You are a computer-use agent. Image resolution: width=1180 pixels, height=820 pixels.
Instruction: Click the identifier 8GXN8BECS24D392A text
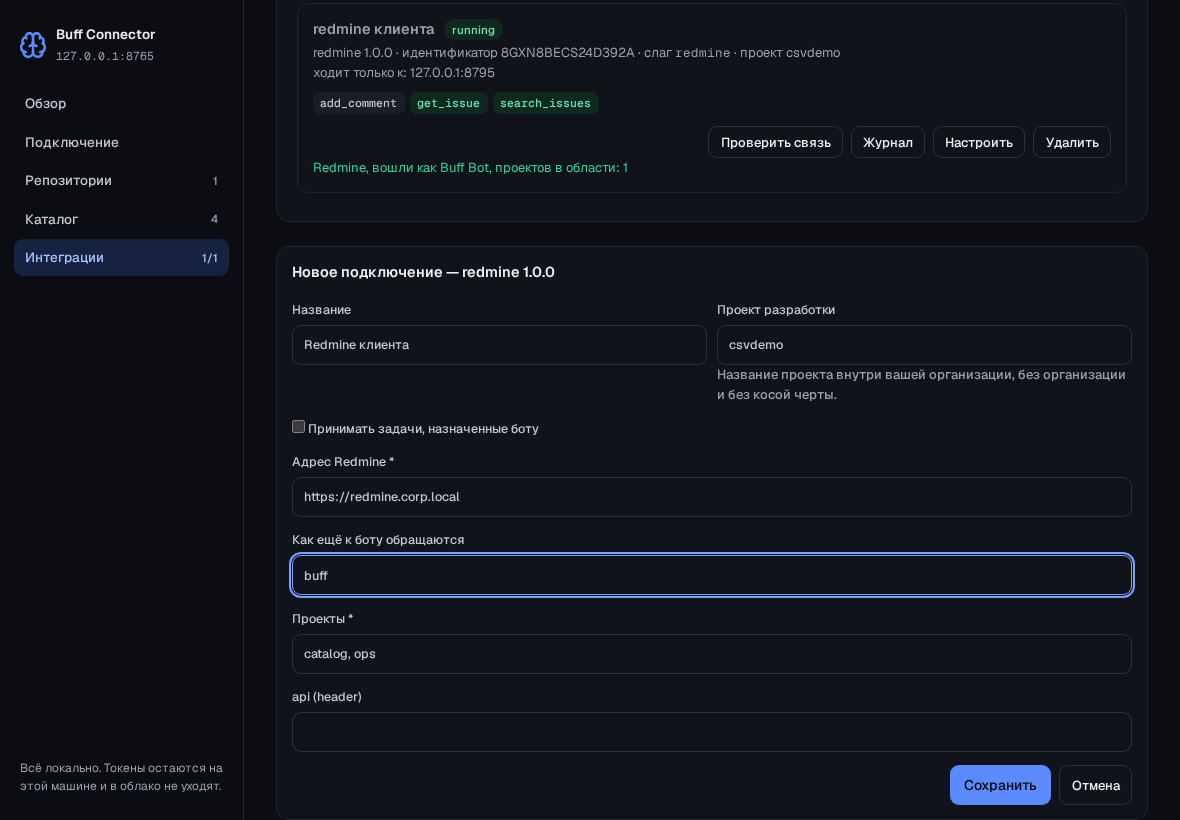click(567, 53)
